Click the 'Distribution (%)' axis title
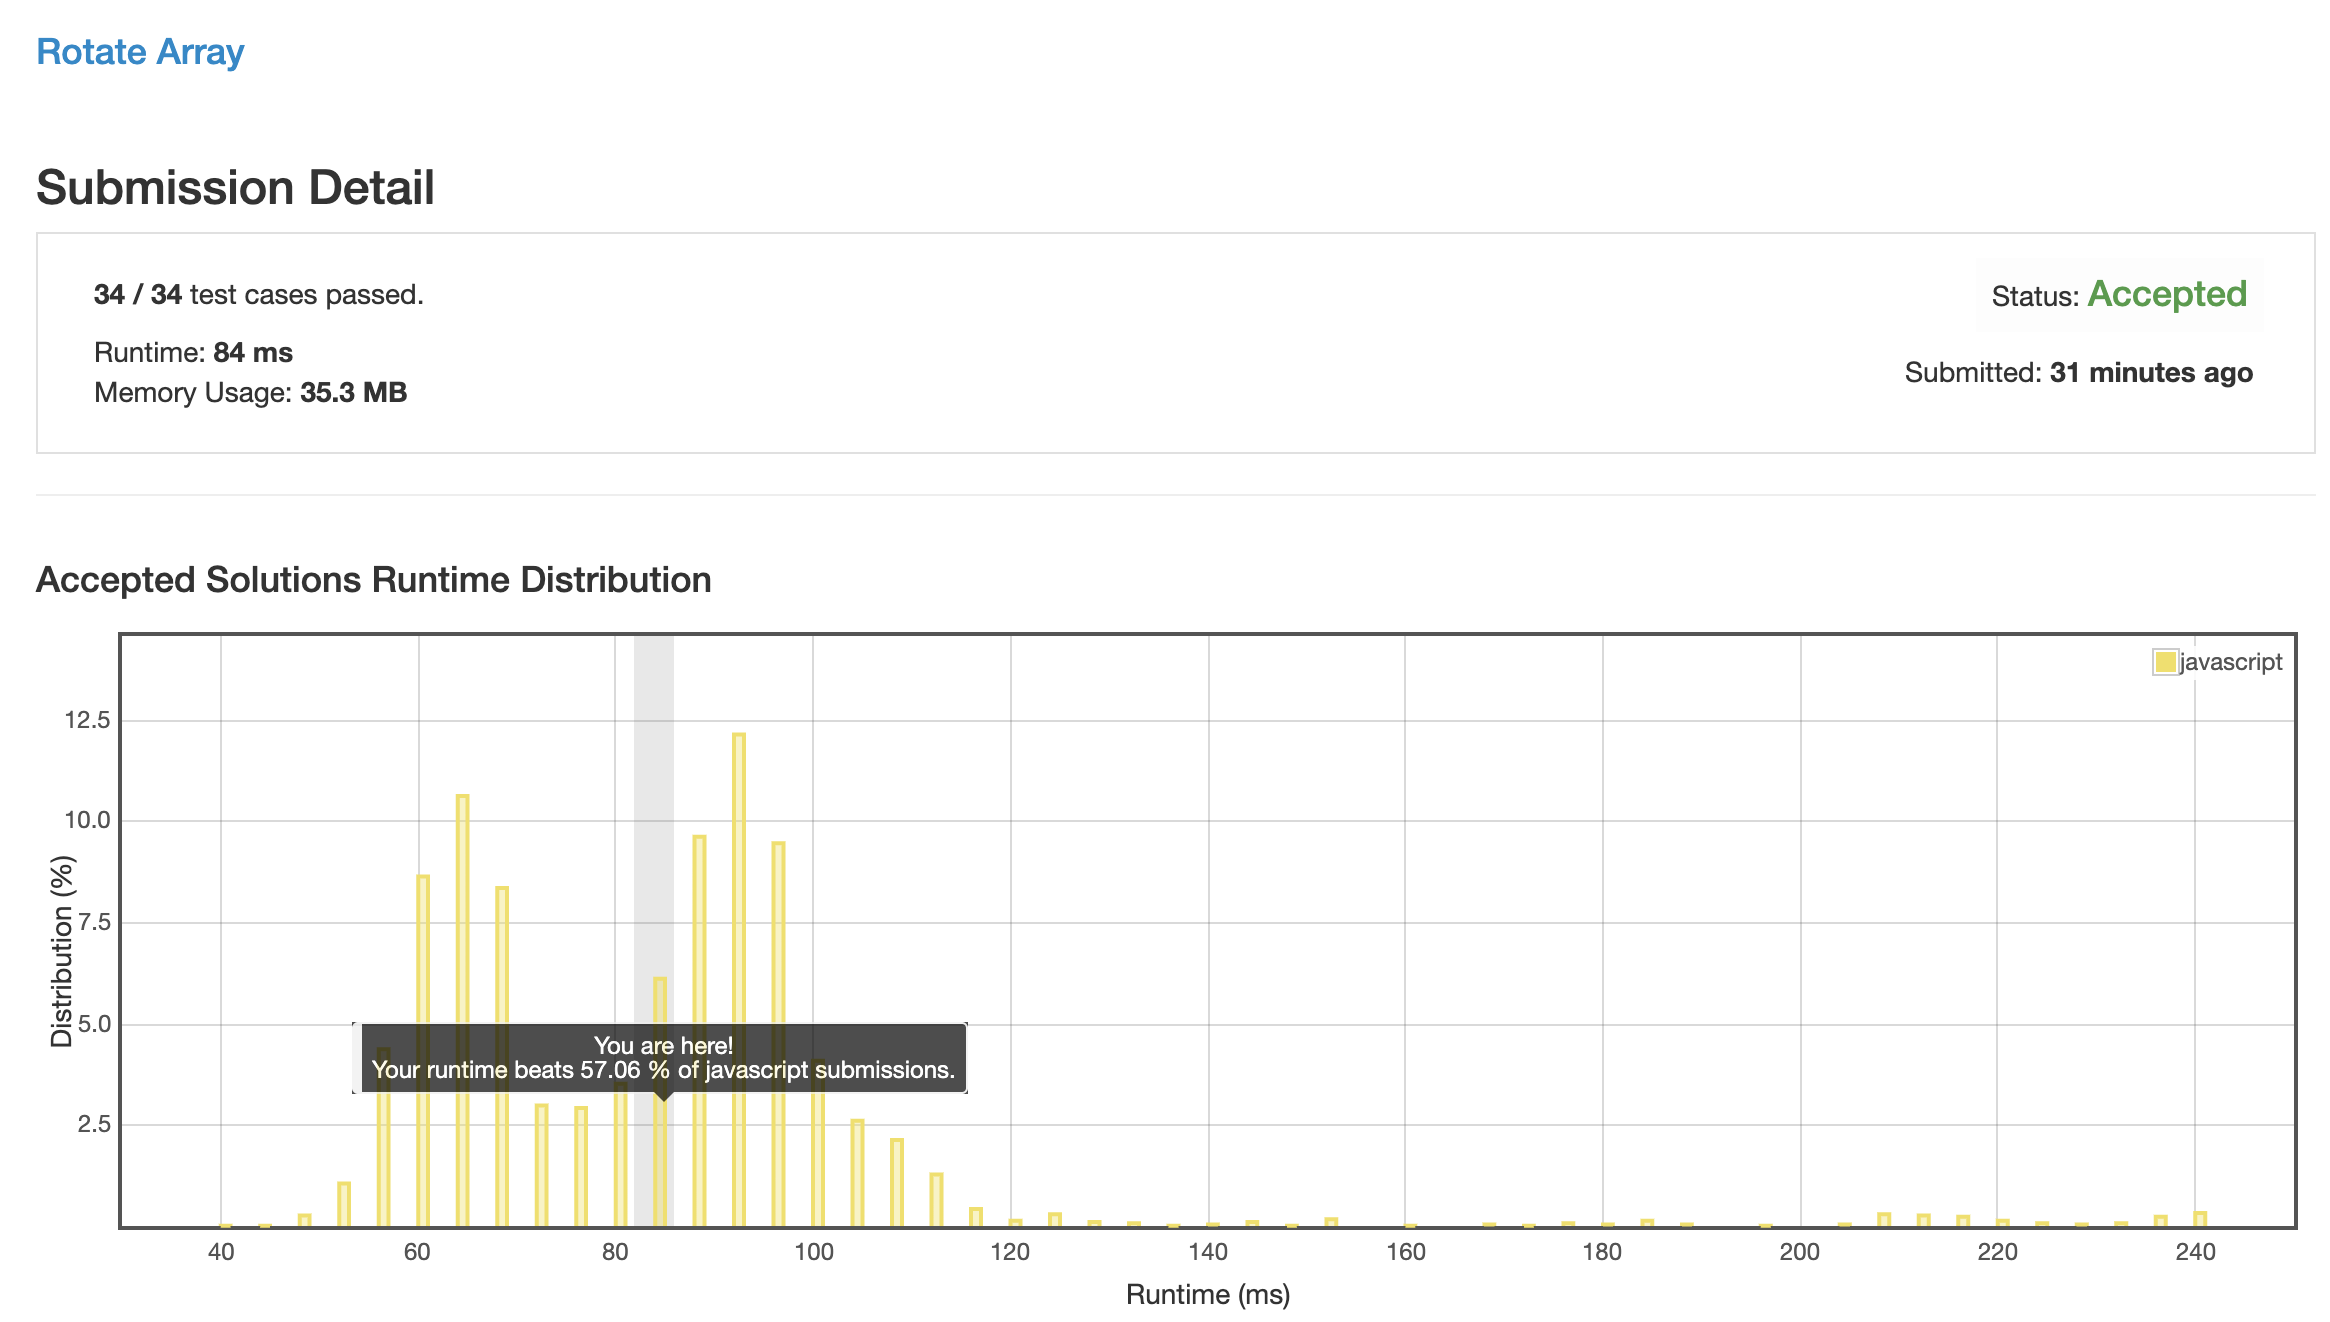The height and width of the screenshot is (1322, 2330). [x=63, y=951]
